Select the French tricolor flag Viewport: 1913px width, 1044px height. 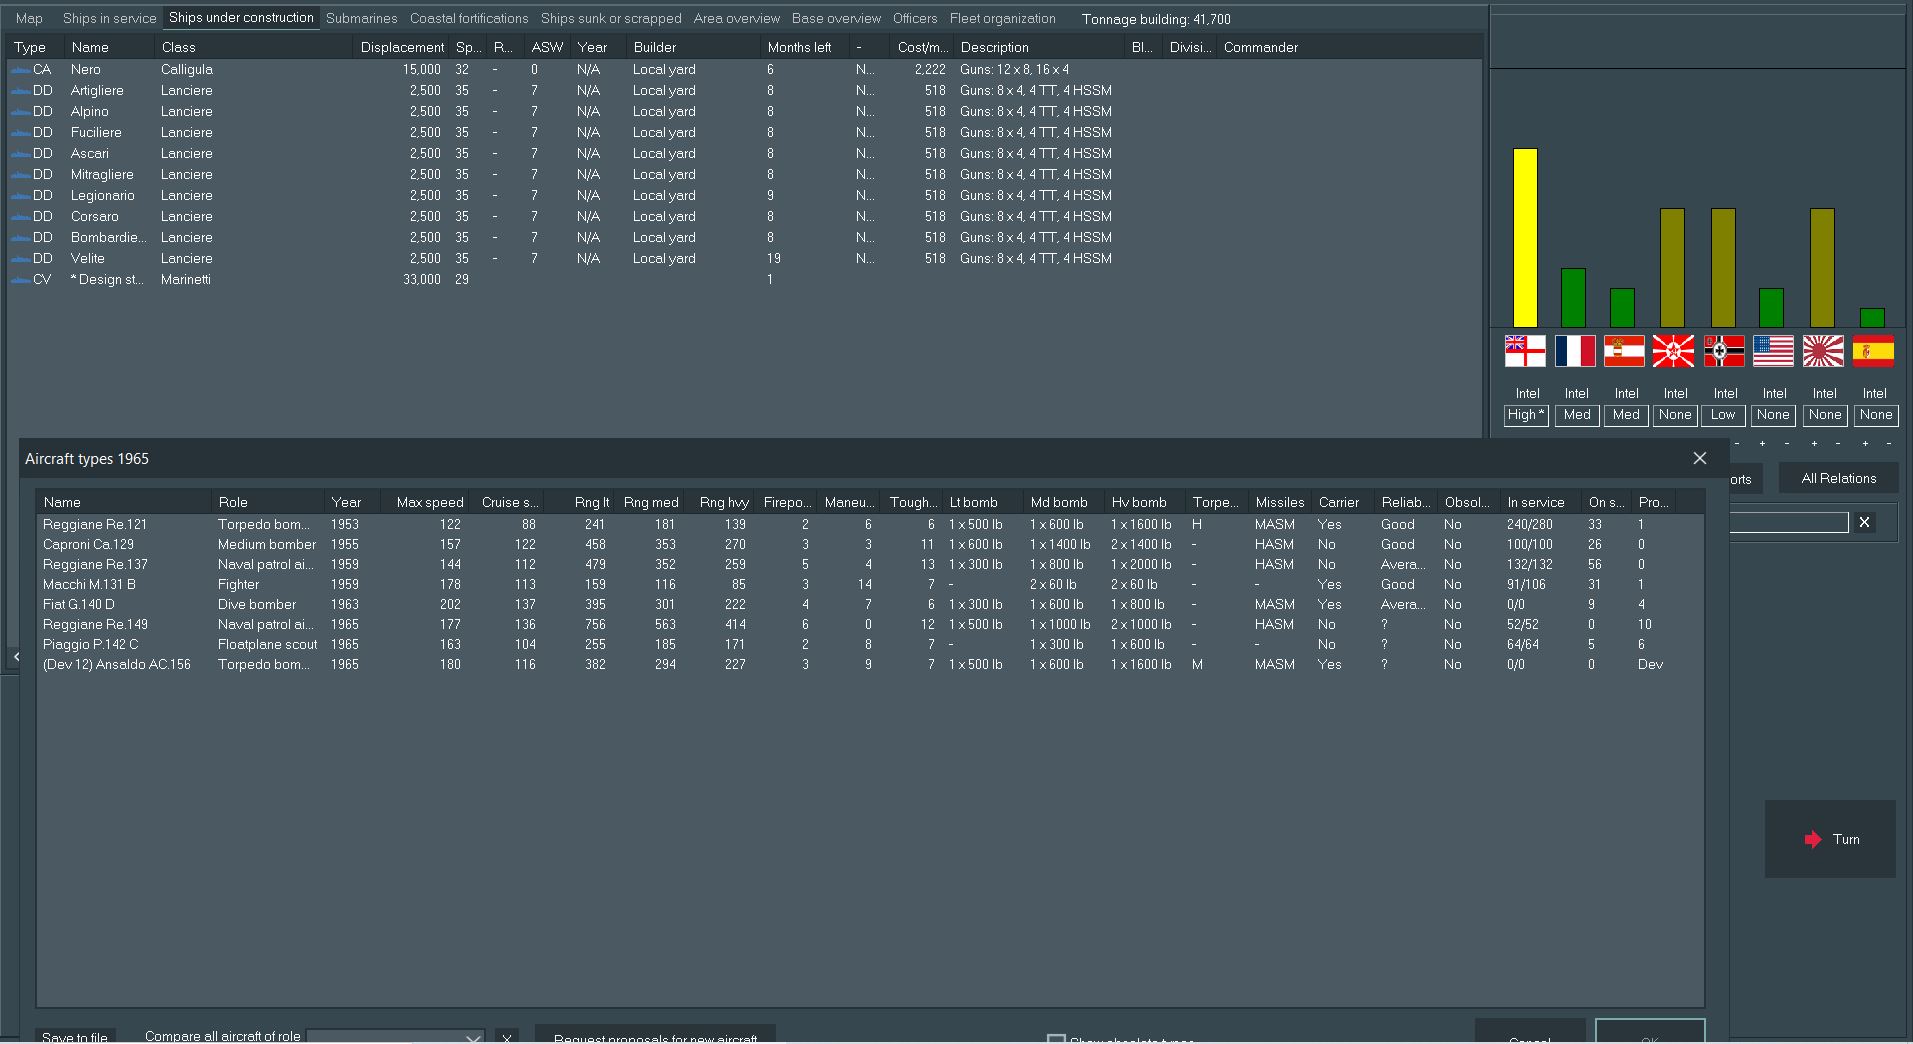[1575, 351]
